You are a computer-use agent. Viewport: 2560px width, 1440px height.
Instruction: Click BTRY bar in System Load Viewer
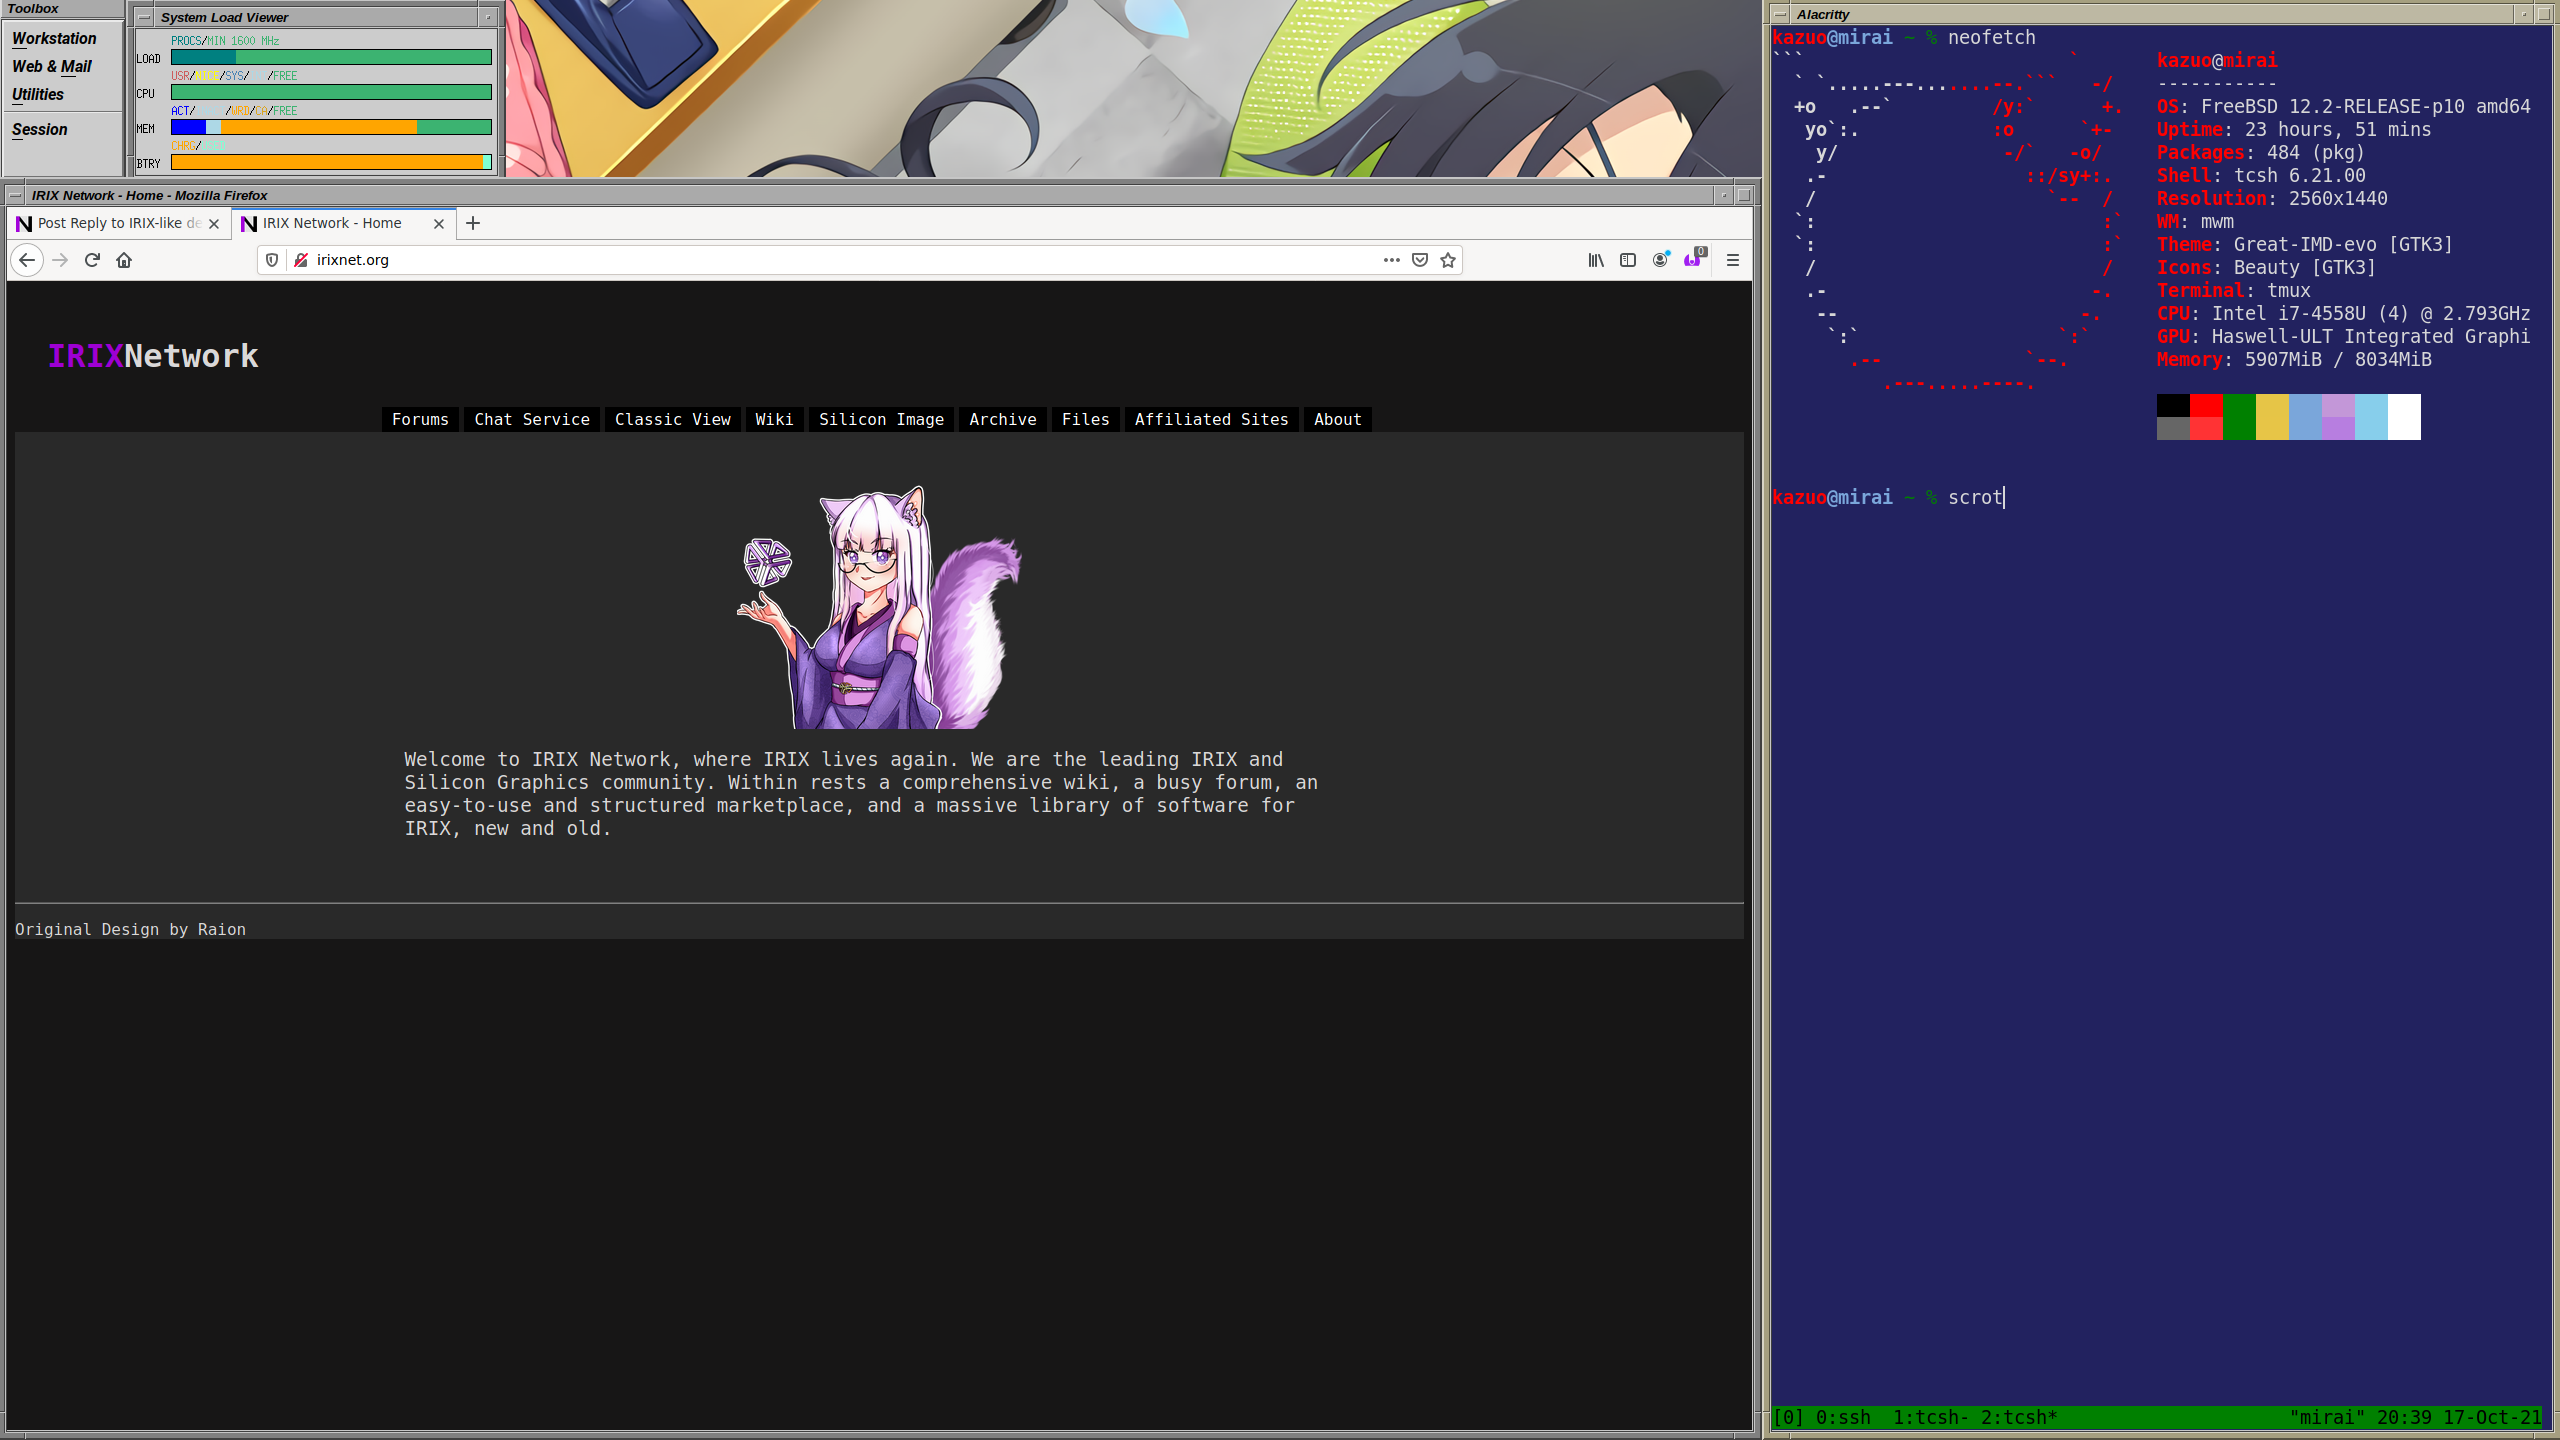[331, 162]
